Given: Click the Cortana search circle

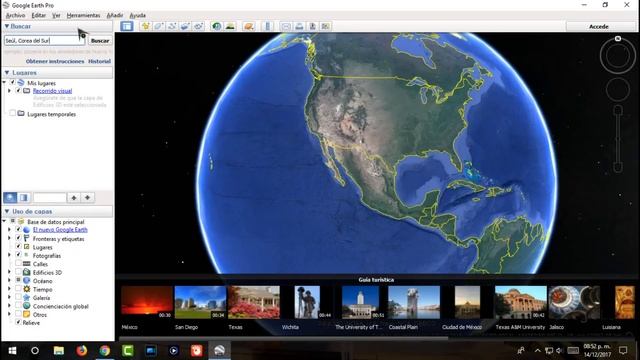Looking at the screenshot, I should click(35, 350).
